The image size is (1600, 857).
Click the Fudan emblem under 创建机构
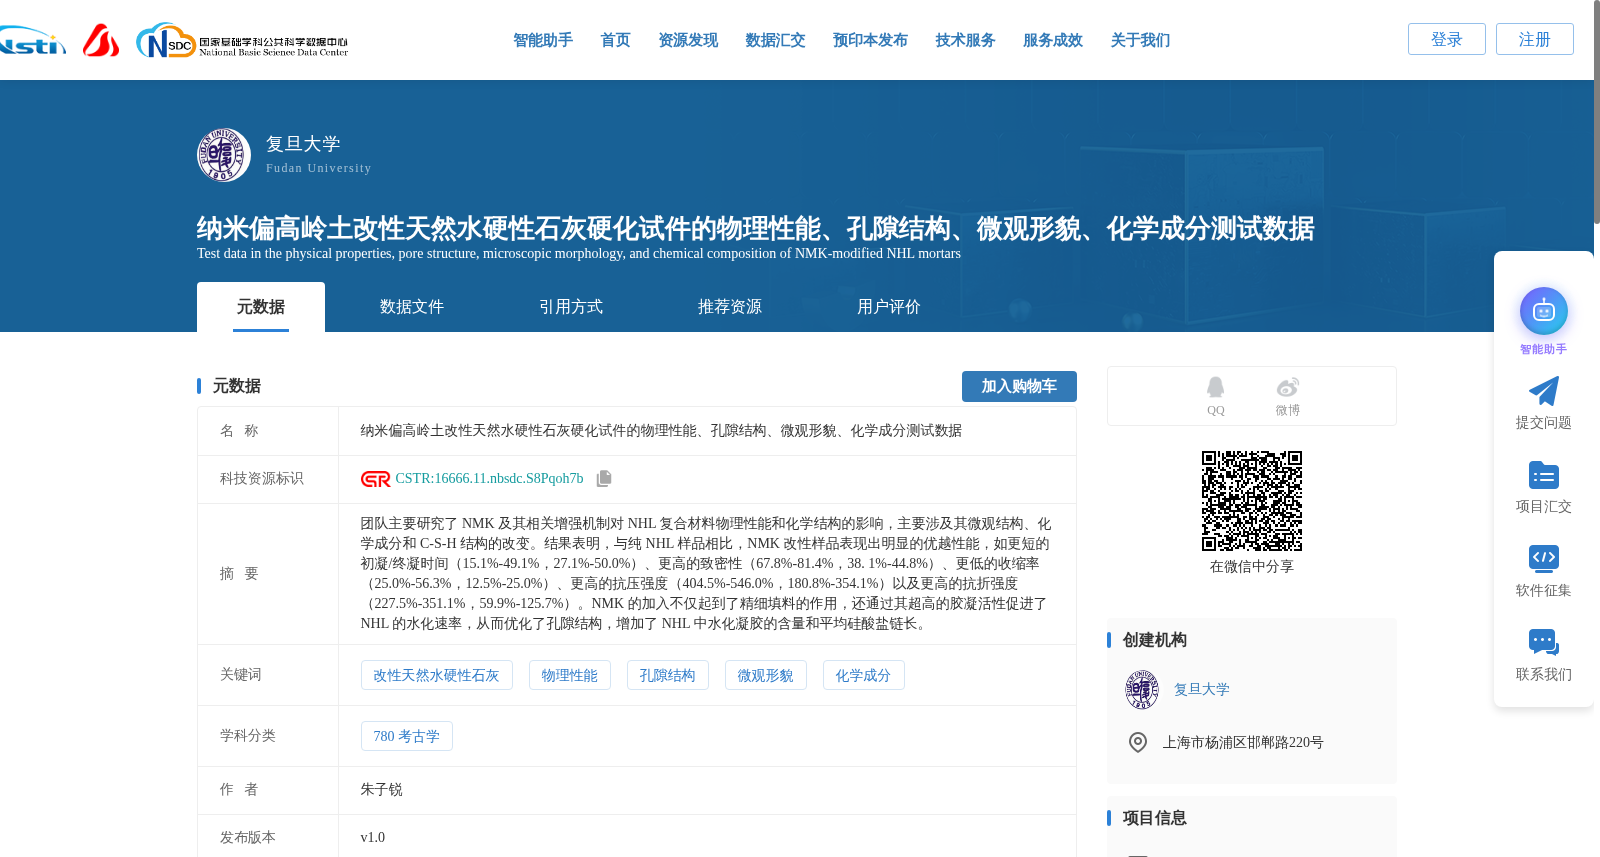click(x=1141, y=690)
